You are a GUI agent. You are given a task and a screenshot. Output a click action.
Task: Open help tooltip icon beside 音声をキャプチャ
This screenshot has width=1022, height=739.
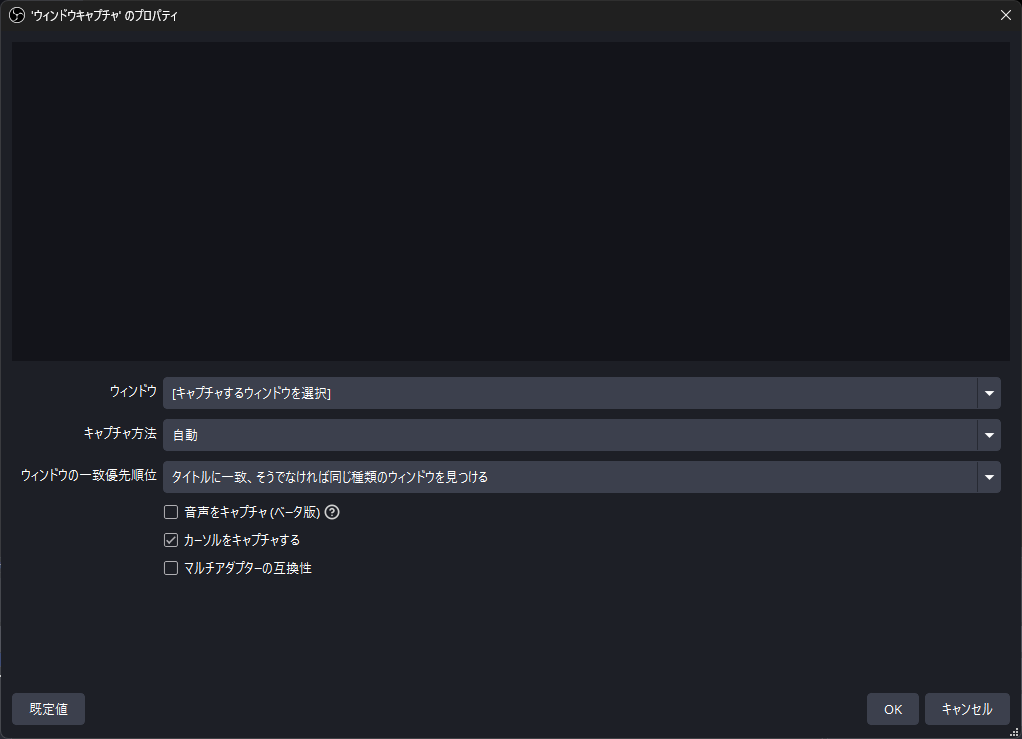(x=332, y=512)
